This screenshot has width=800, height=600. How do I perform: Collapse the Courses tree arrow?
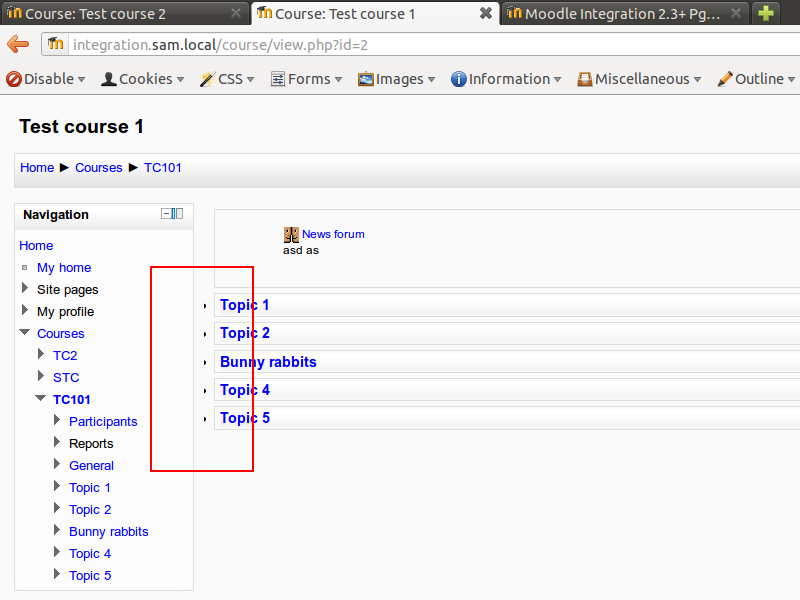coord(24,332)
